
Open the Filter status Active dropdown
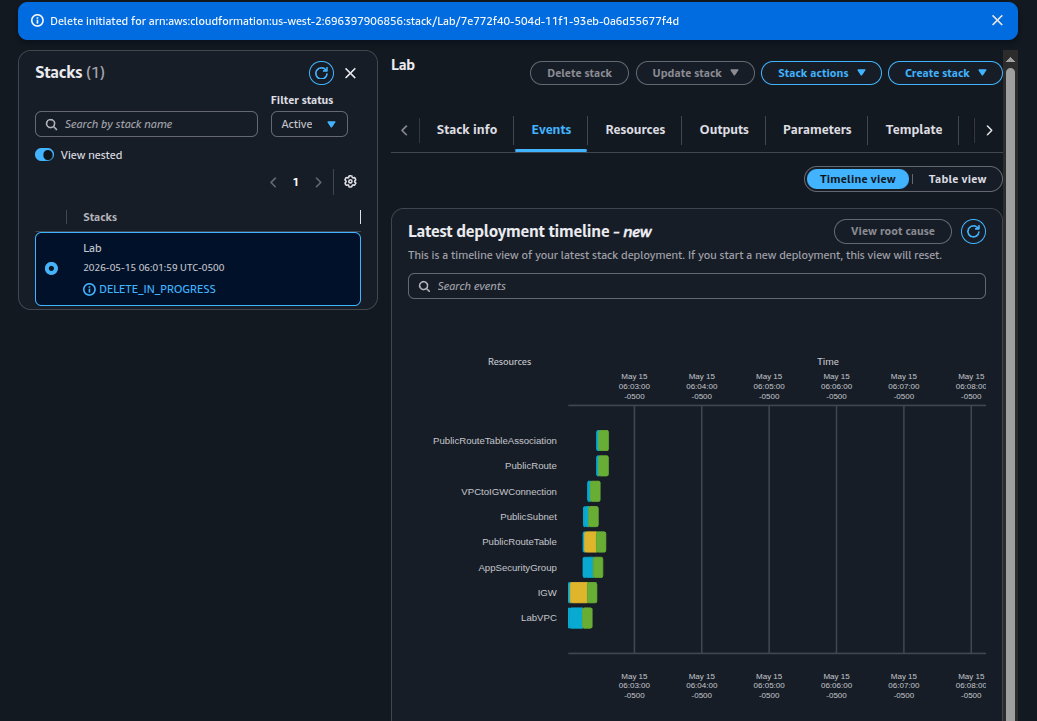310,124
